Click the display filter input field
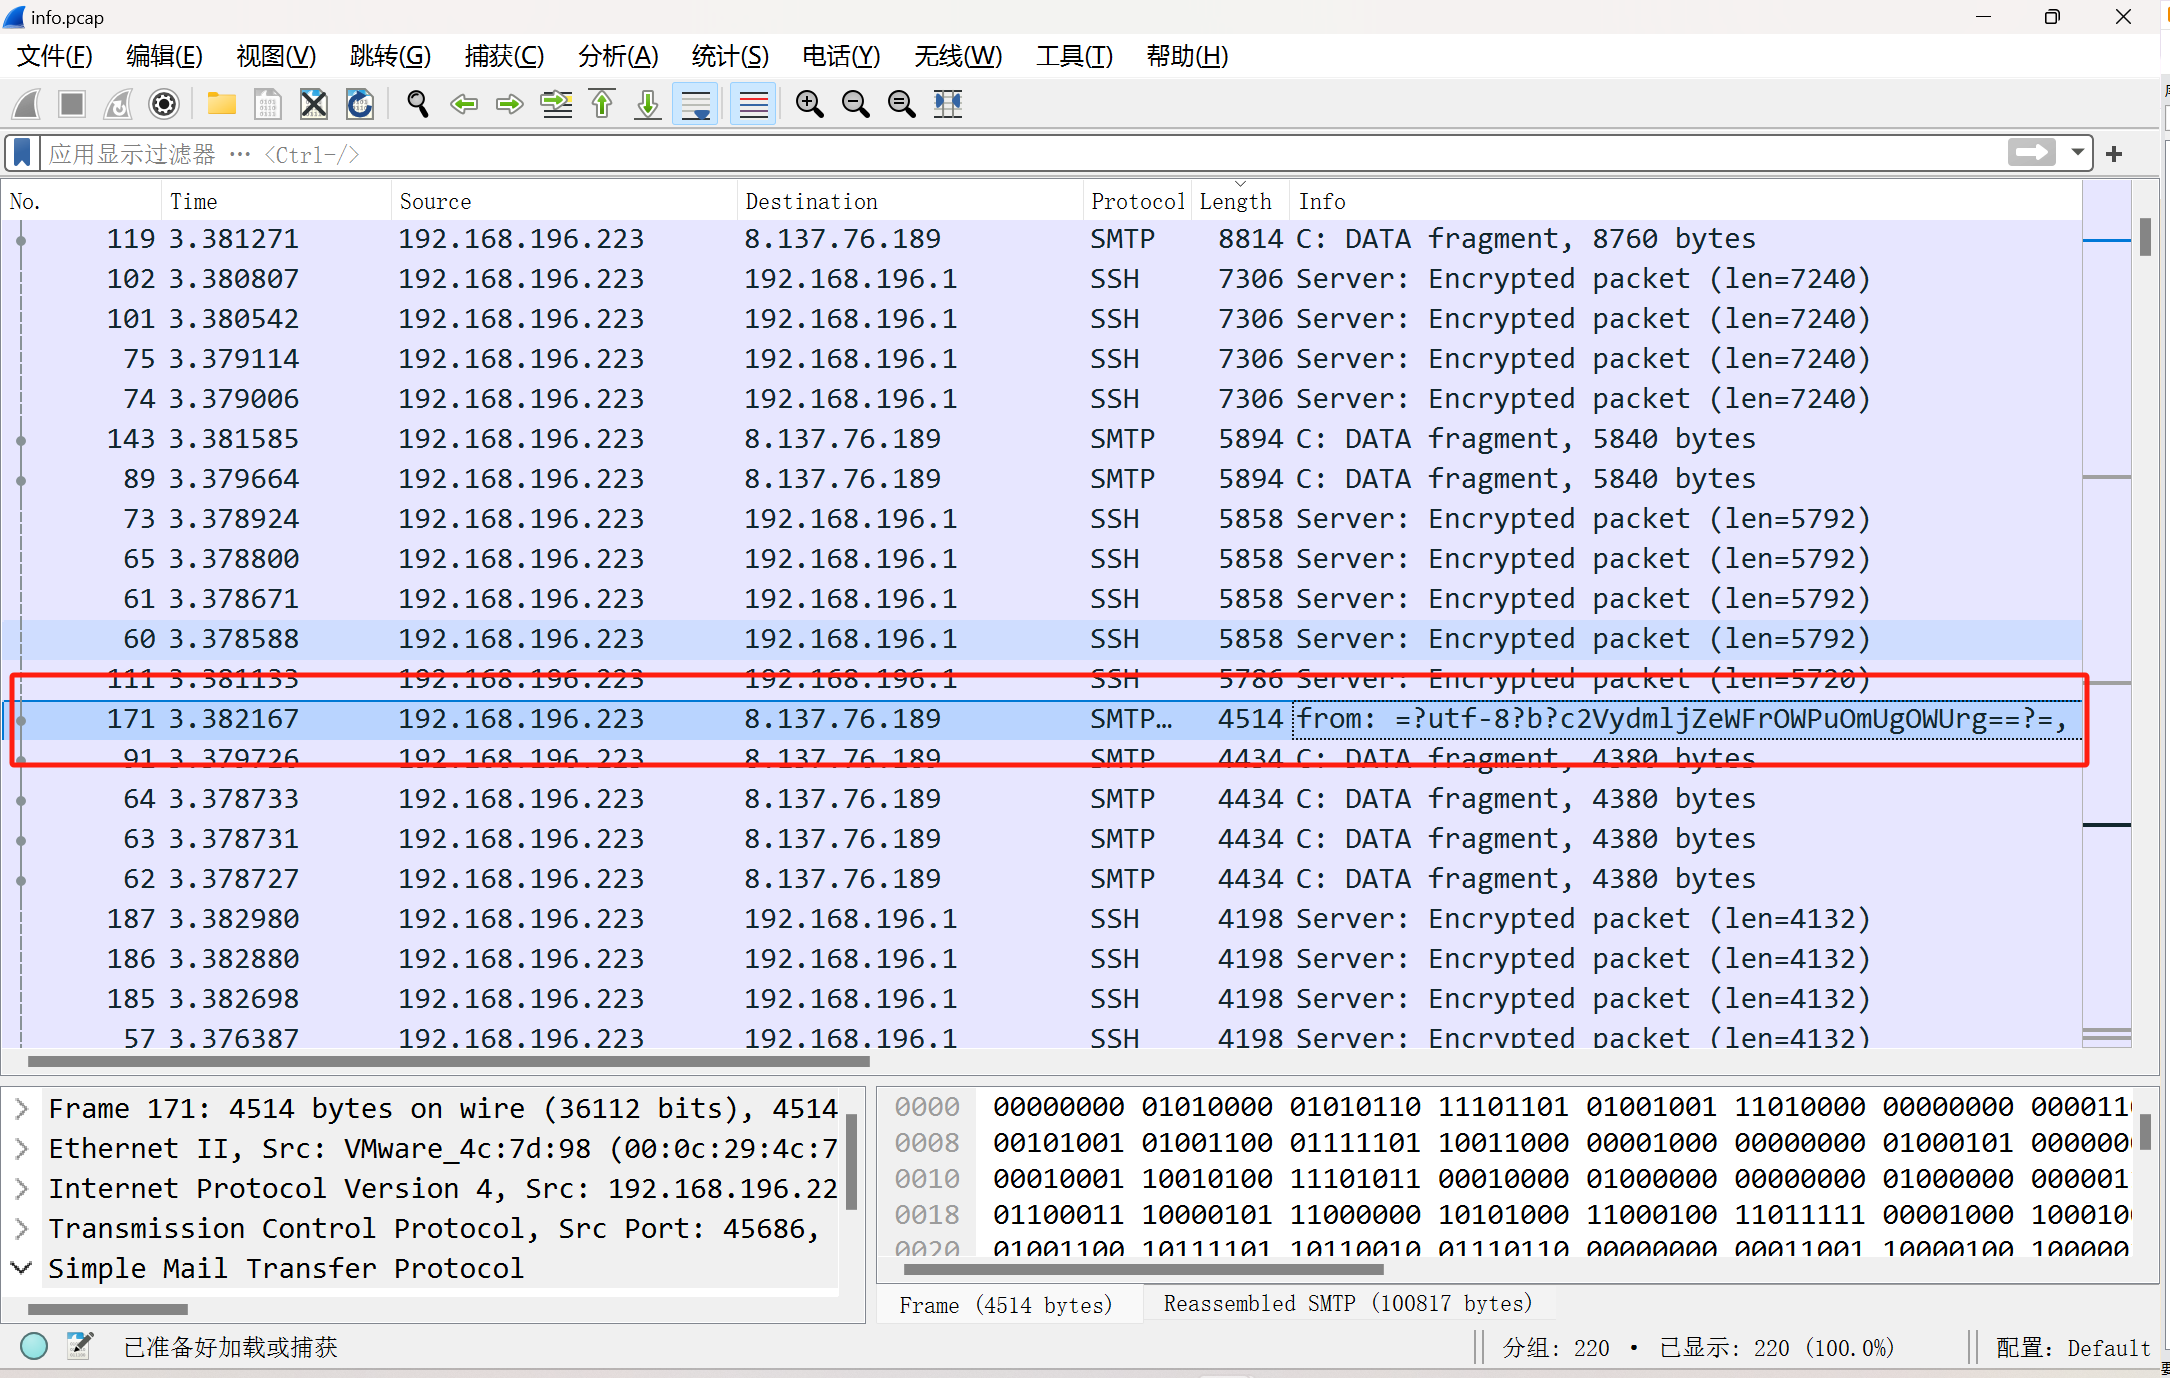The image size is (2170, 1378). [x=1020, y=154]
